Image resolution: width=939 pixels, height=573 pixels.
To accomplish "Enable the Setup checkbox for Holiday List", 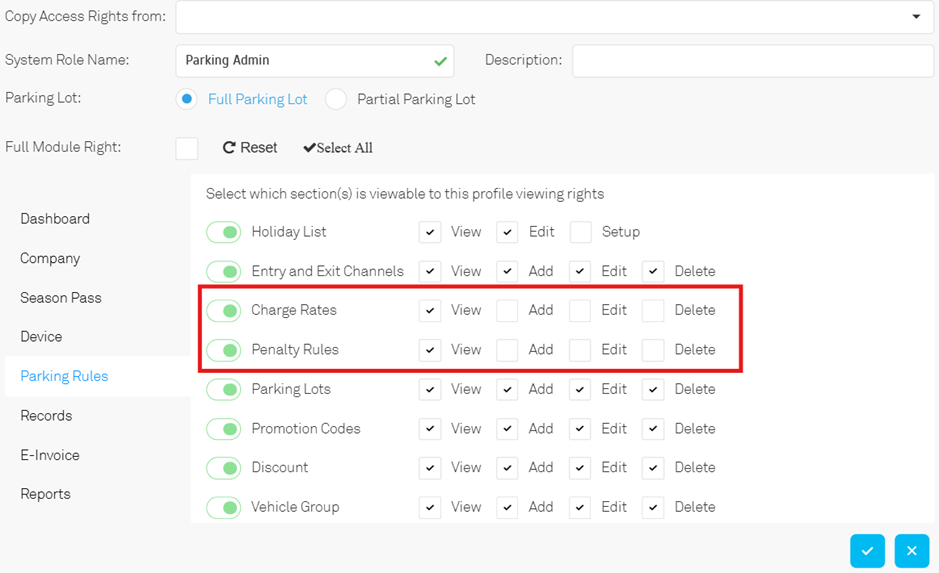I will [x=581, y=232].
